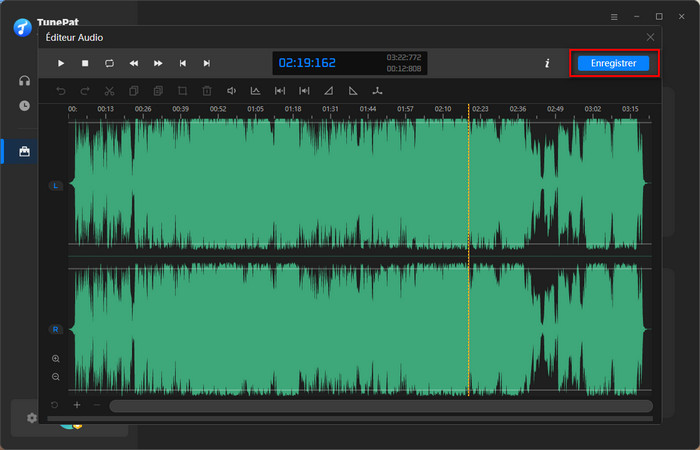Toggle the left channel L button
Screen dimensions: 700x450
(55, 186)
